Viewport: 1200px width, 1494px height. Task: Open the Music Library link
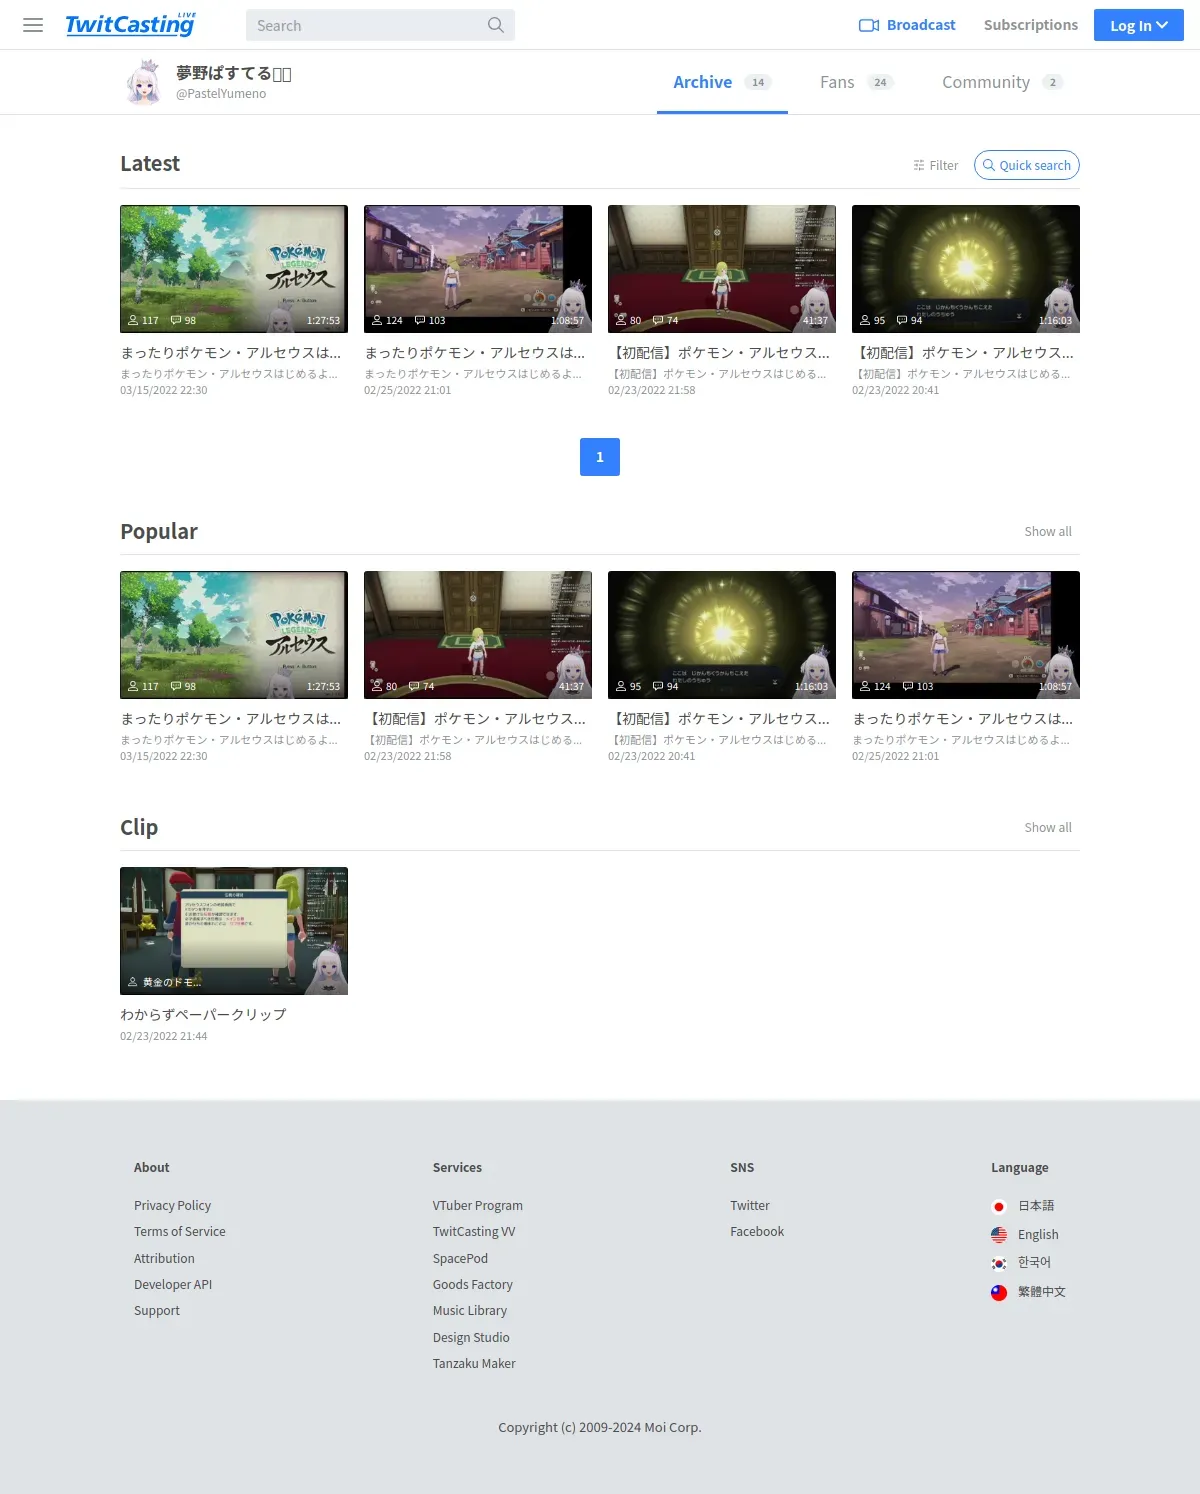coord(470,1311)
